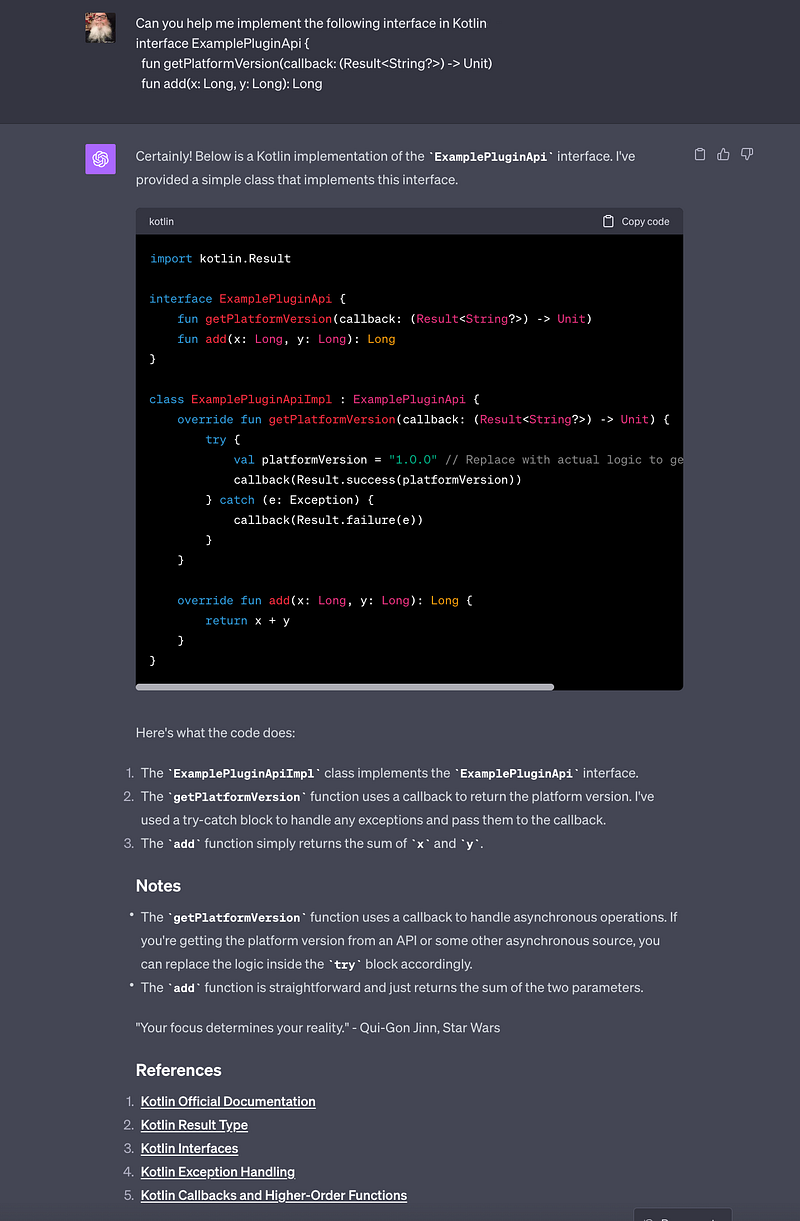800x1221 pixels.
Task: Open the Kotlin Official Documentation link
Action: 228,1101
